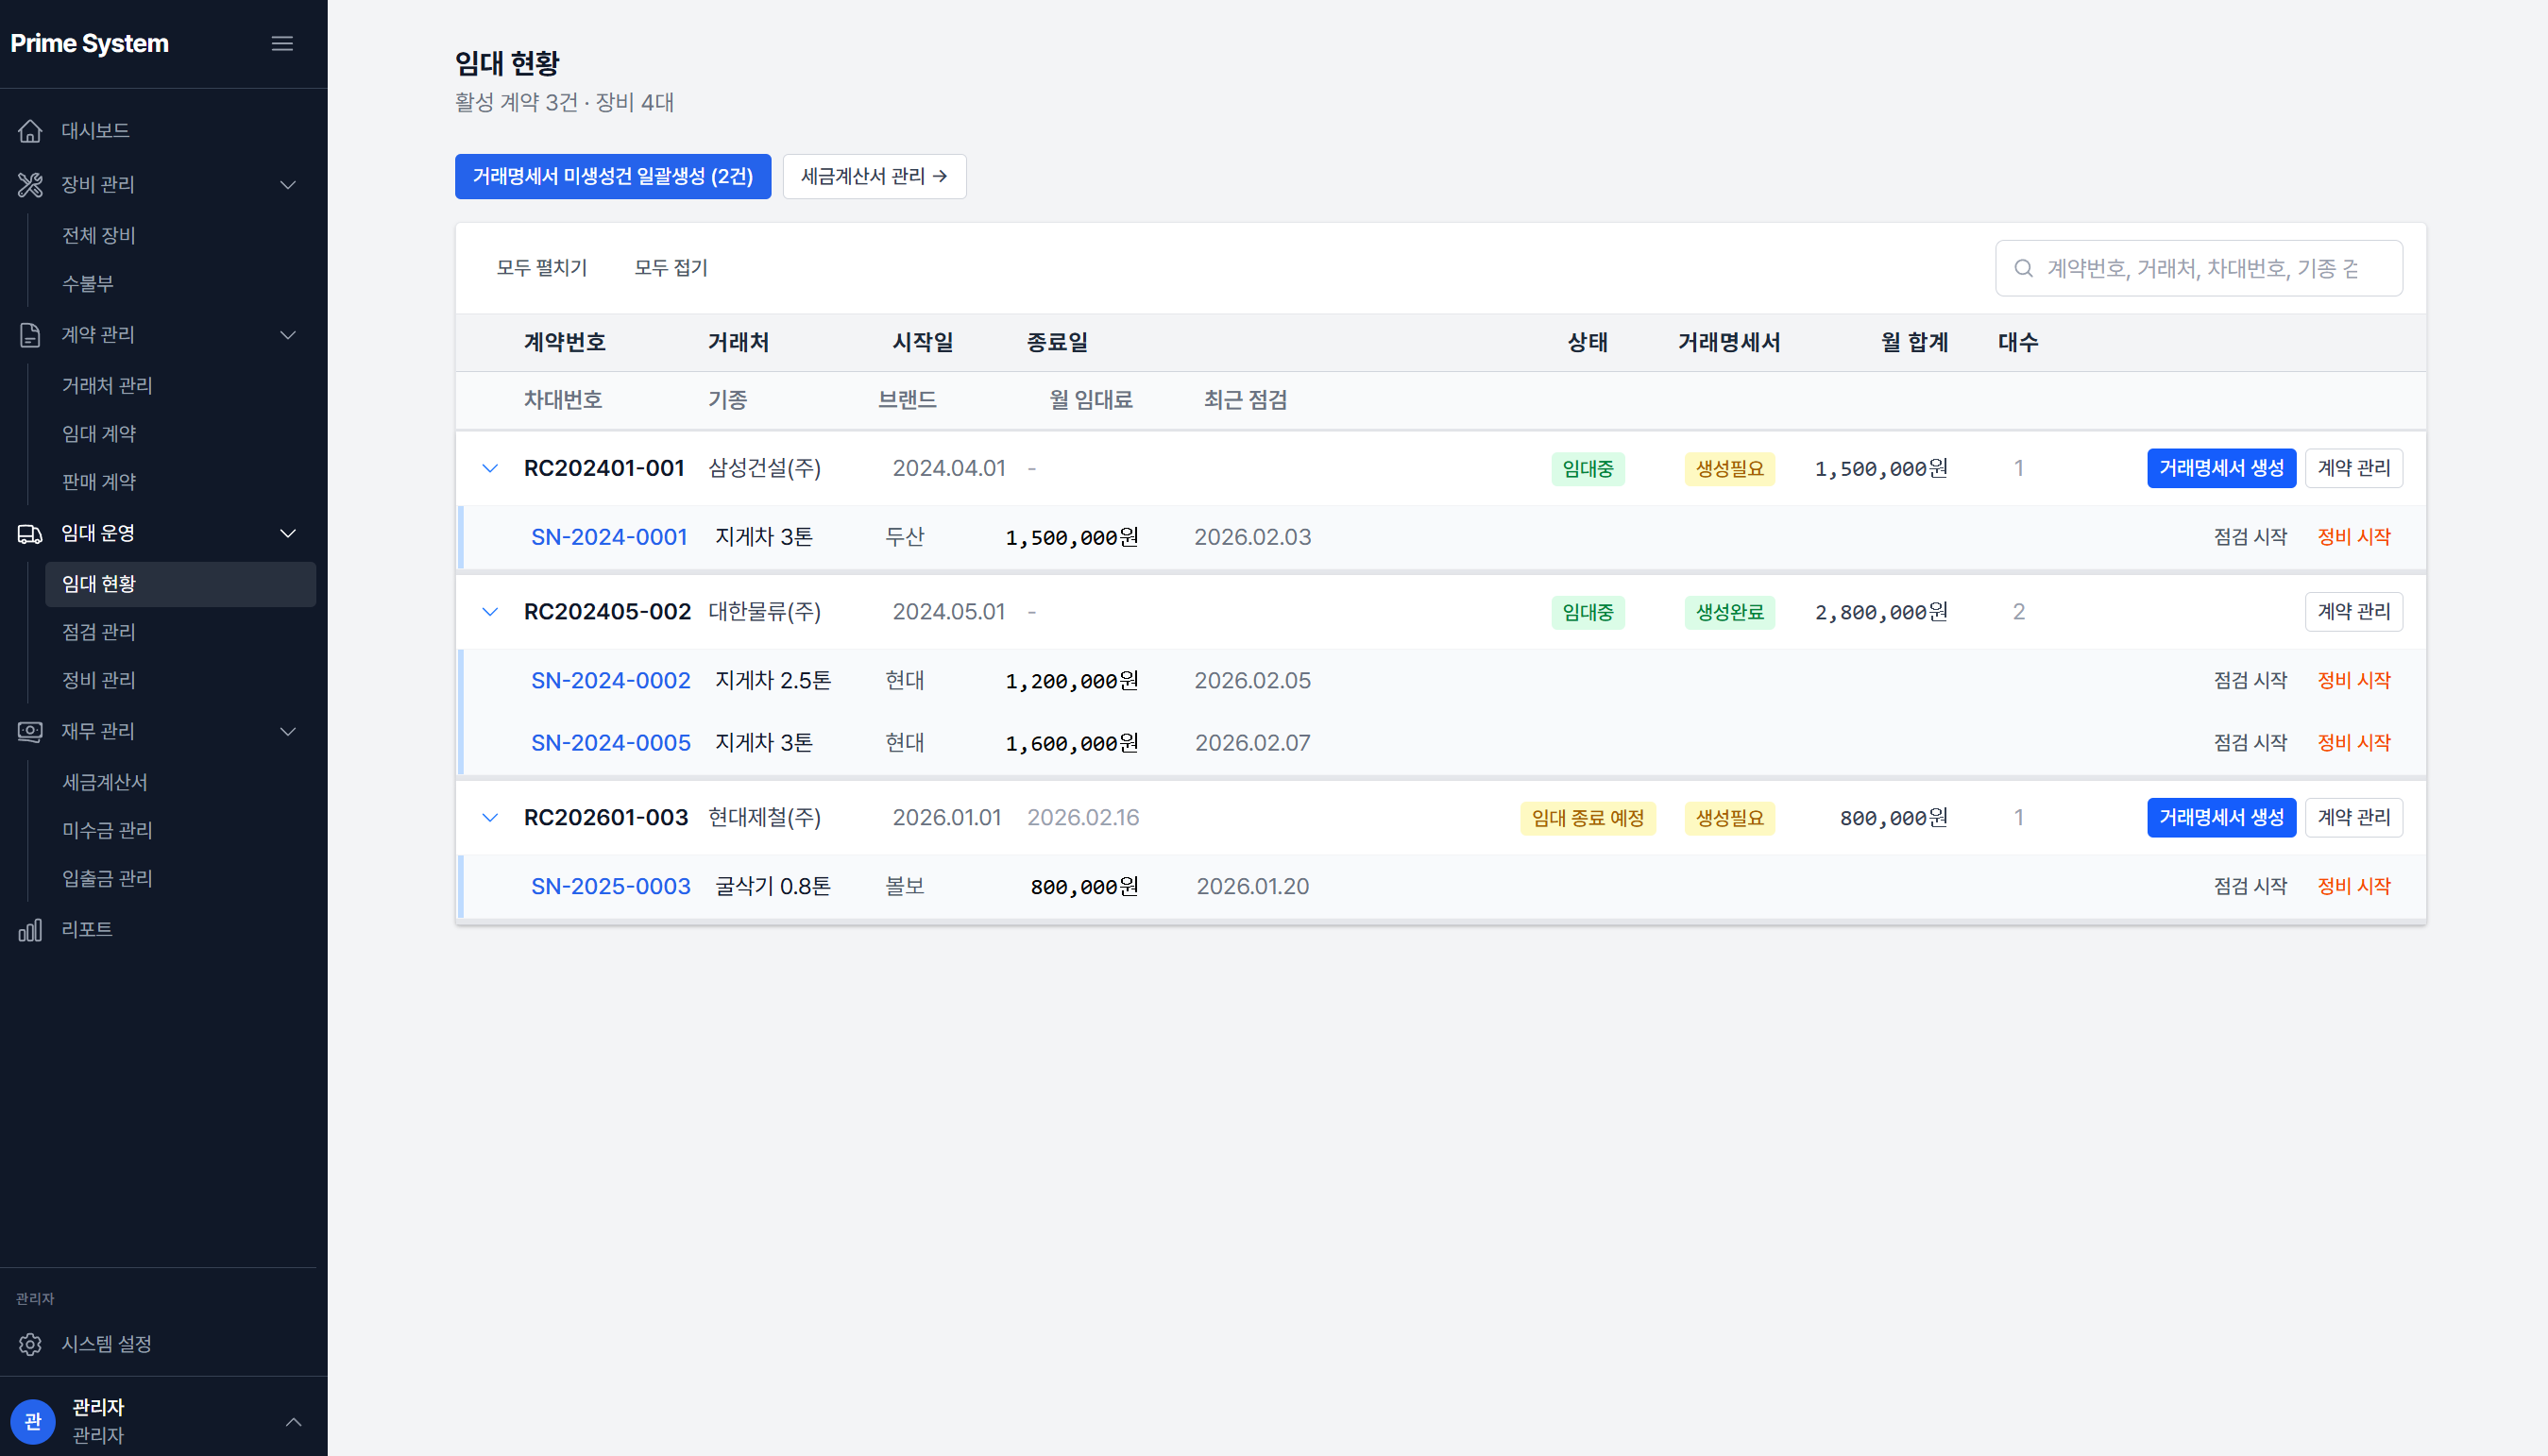Screen dimensions: 2548x1456
Task: Click the home icon for 대시보드
Action: click(30, 131)
